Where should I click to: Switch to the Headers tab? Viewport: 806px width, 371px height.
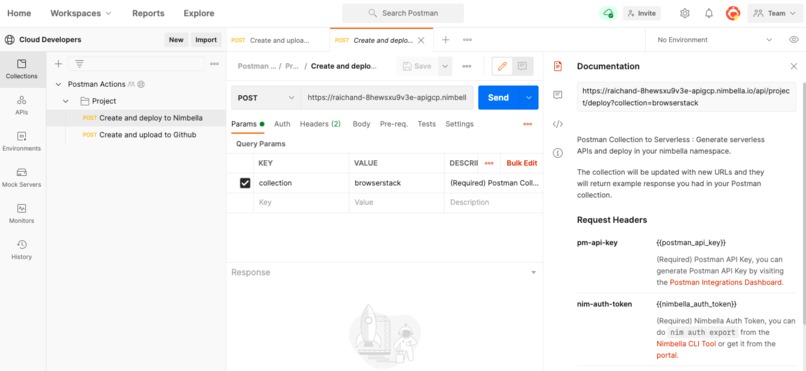(x=320, y=124)
